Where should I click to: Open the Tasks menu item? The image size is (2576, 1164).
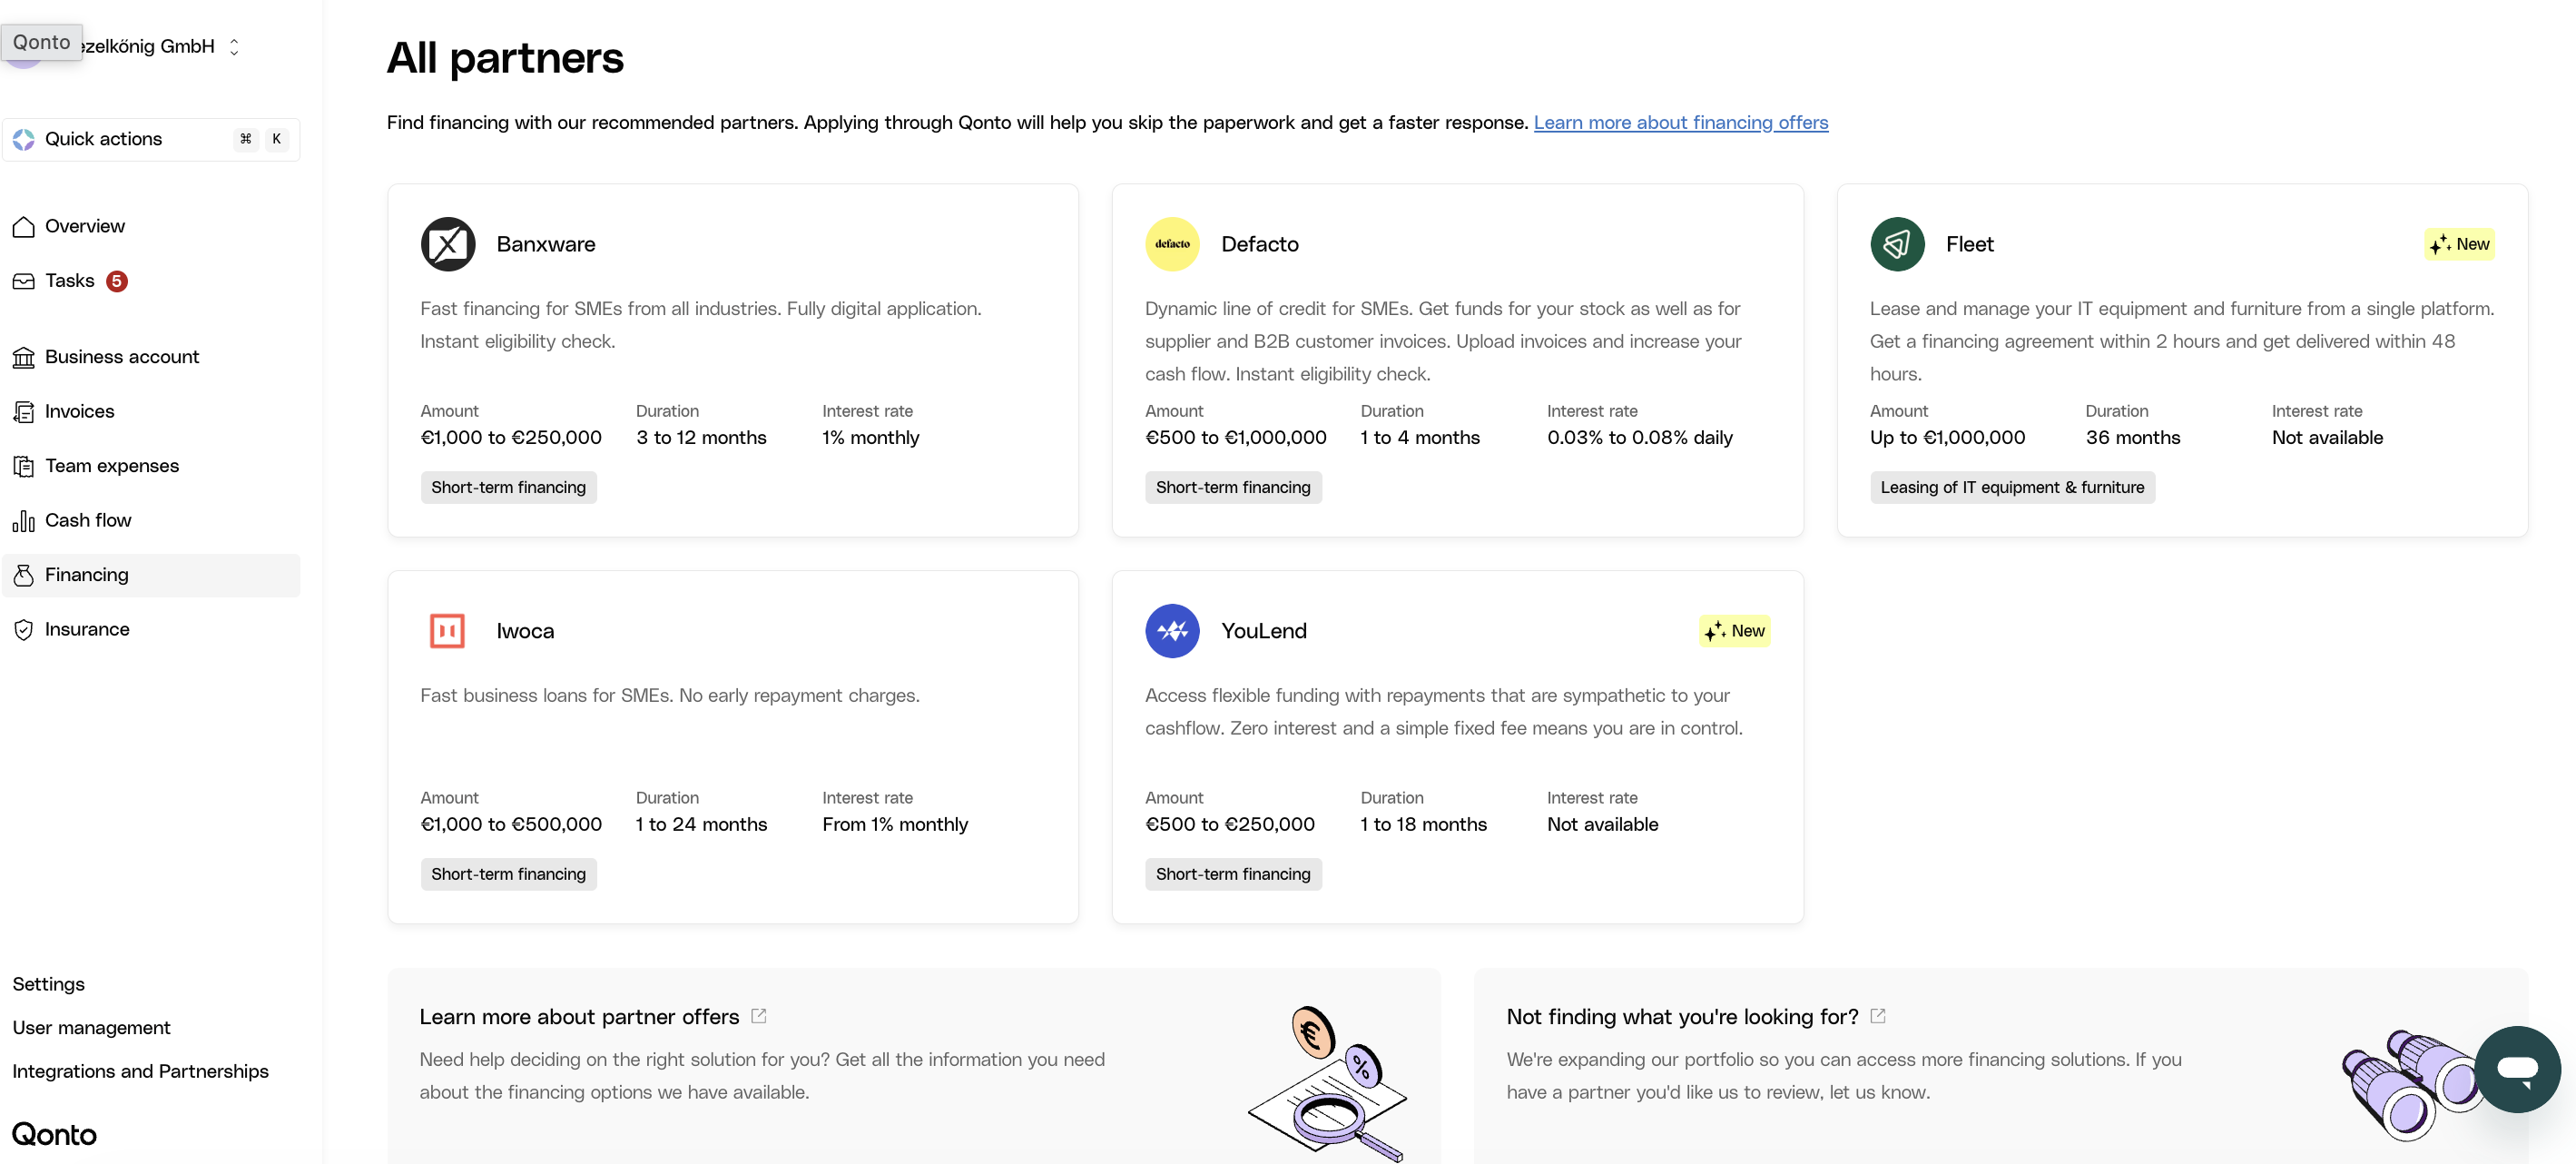tap(151, 281)
